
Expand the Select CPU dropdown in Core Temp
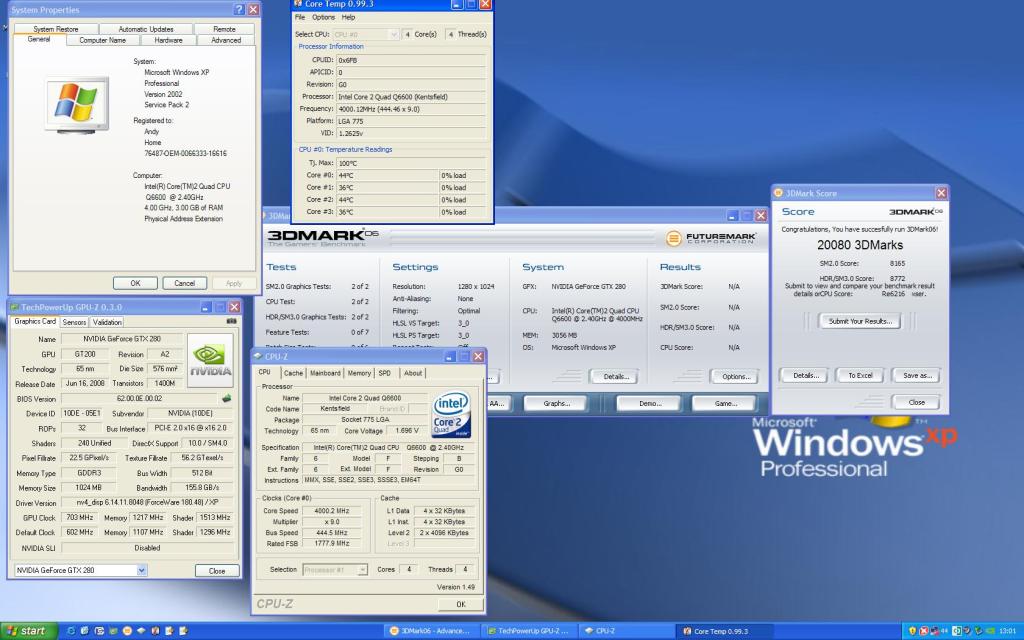pyautogui.click(x=393, y=34)
